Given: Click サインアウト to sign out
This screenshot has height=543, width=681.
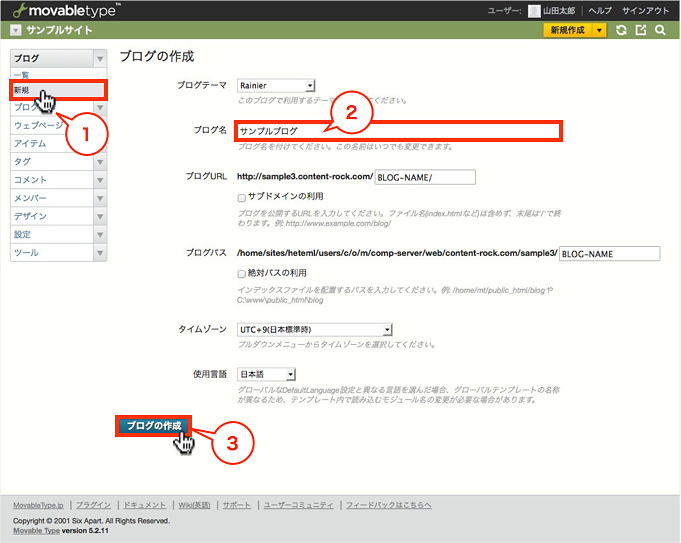Looking at the screenshot, I should (x=645, y=11).
